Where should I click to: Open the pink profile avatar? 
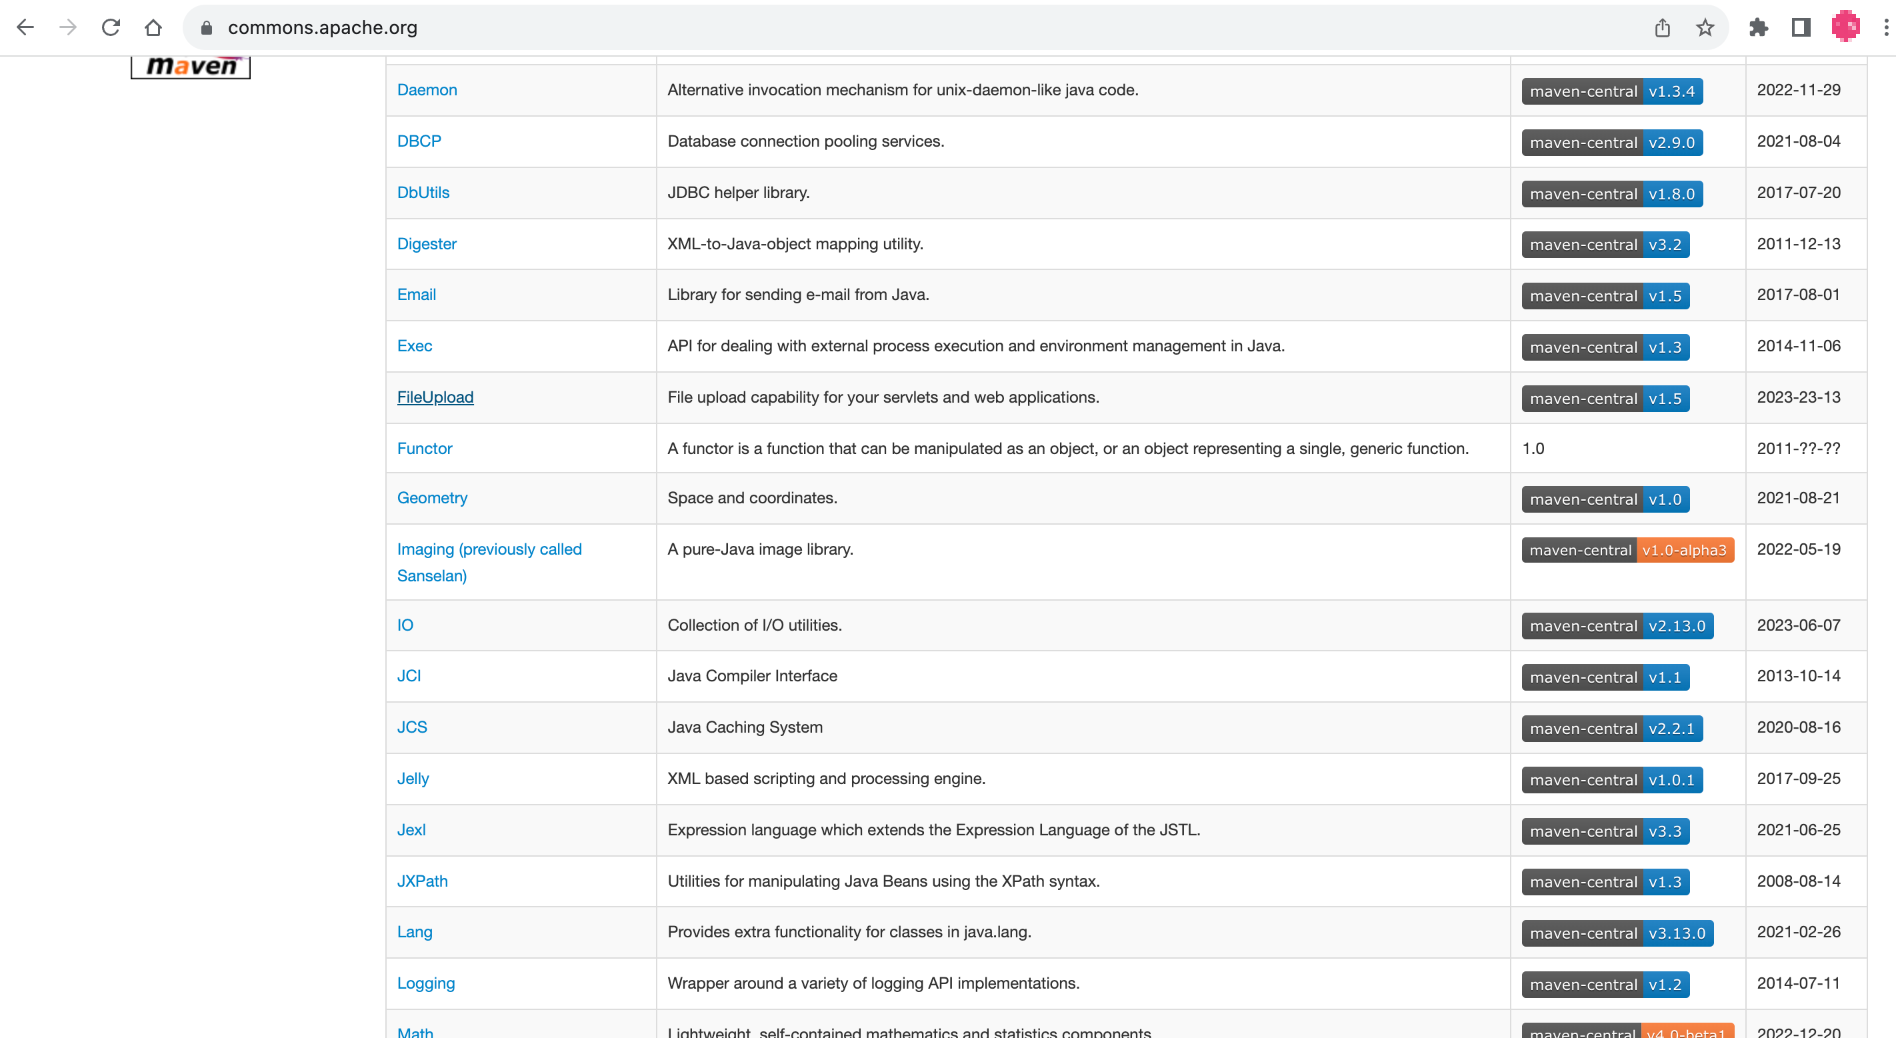click(x=1845, y=27)
